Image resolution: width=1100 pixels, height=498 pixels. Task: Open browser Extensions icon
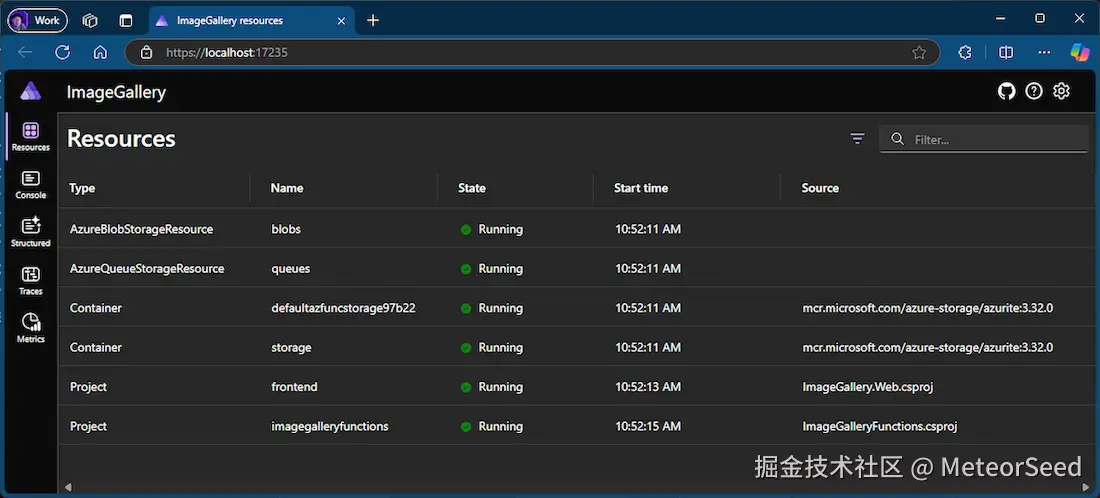965,53
